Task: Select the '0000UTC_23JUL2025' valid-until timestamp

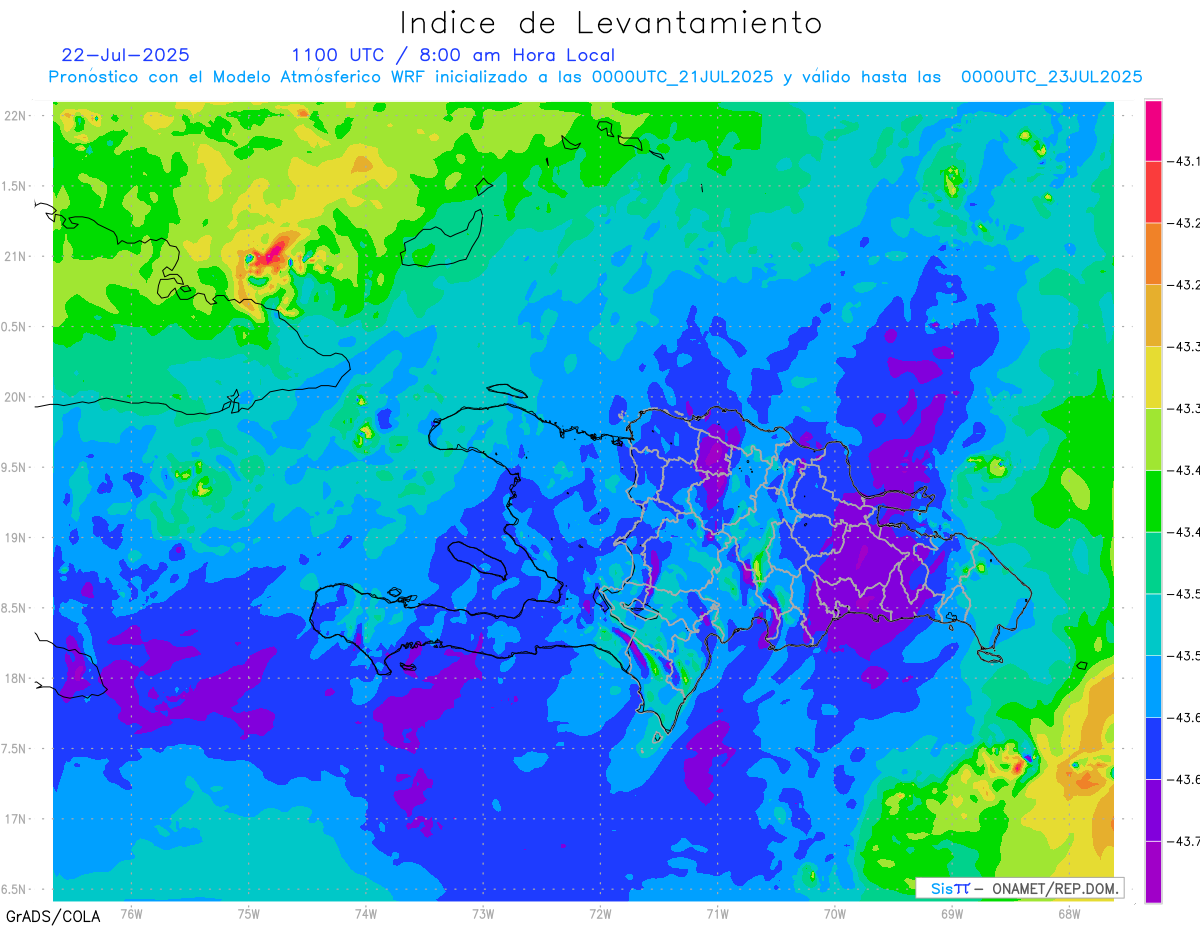Action: click(x=1051, y=77)
